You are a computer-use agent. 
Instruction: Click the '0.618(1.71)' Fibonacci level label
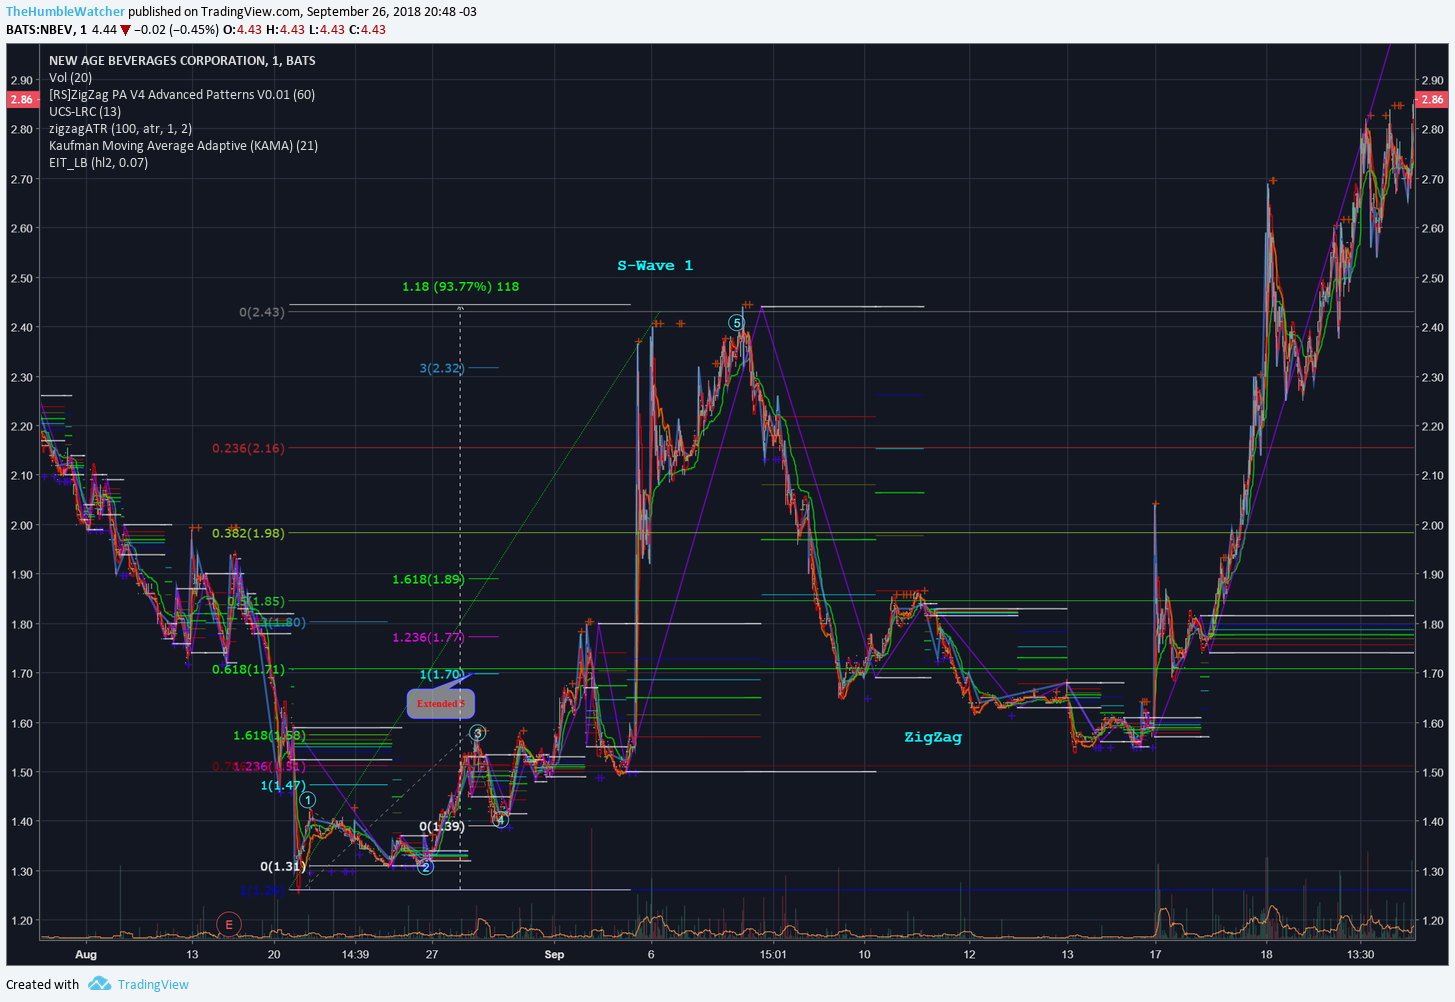(x=248, y=669)
